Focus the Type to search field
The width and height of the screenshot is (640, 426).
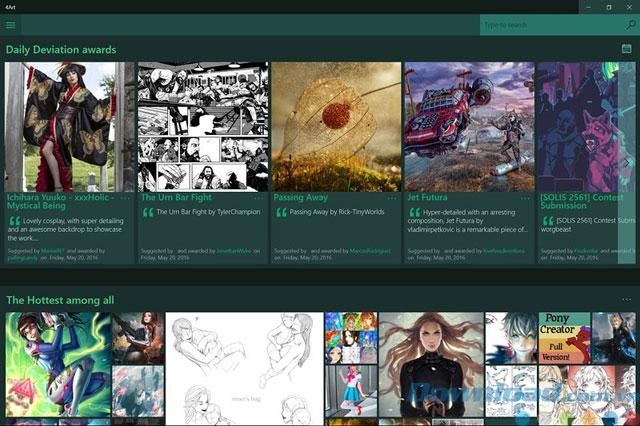pos(552,25)
